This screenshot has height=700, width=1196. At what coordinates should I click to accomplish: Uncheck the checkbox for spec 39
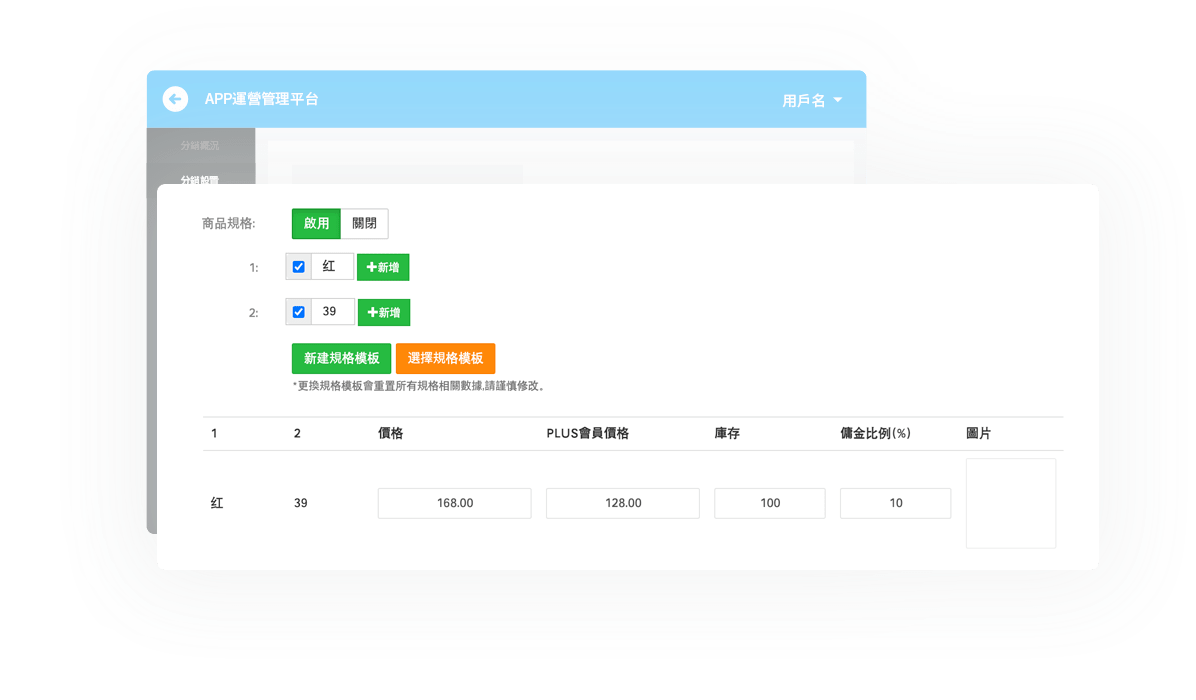298,312
